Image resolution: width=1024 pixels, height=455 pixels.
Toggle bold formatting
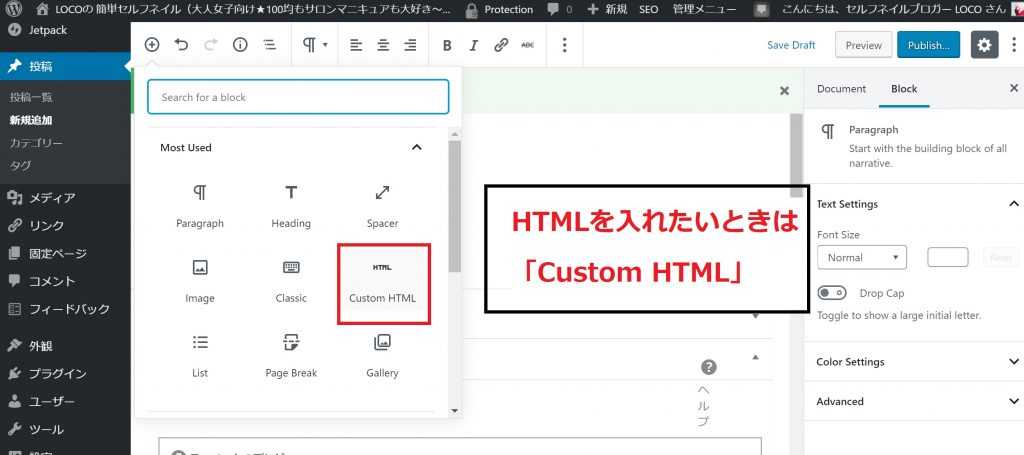[447, 45]
